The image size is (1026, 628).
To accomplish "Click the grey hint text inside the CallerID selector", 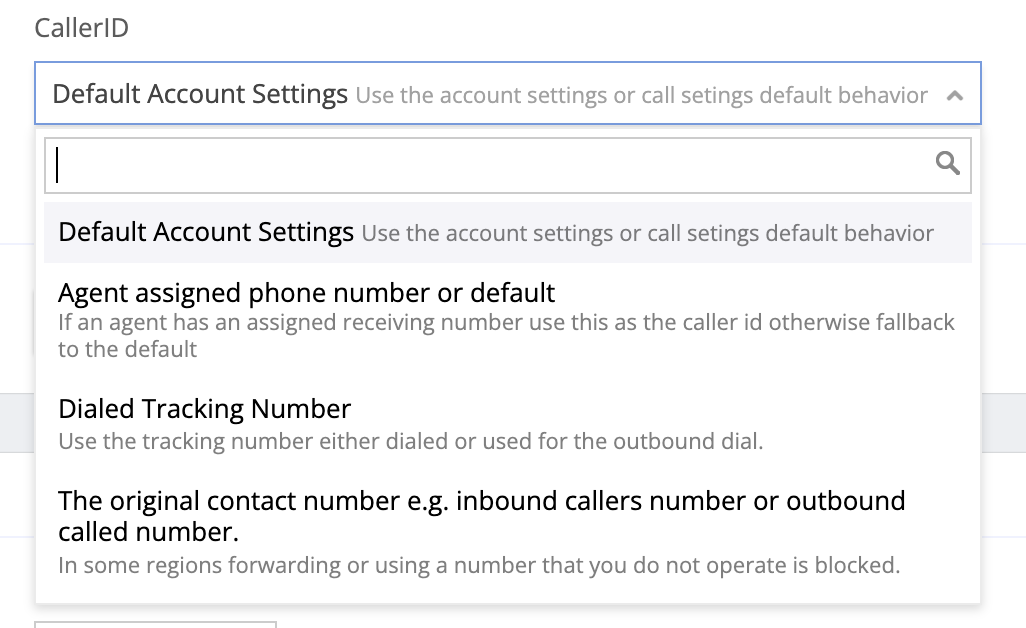I will (641, 96).
